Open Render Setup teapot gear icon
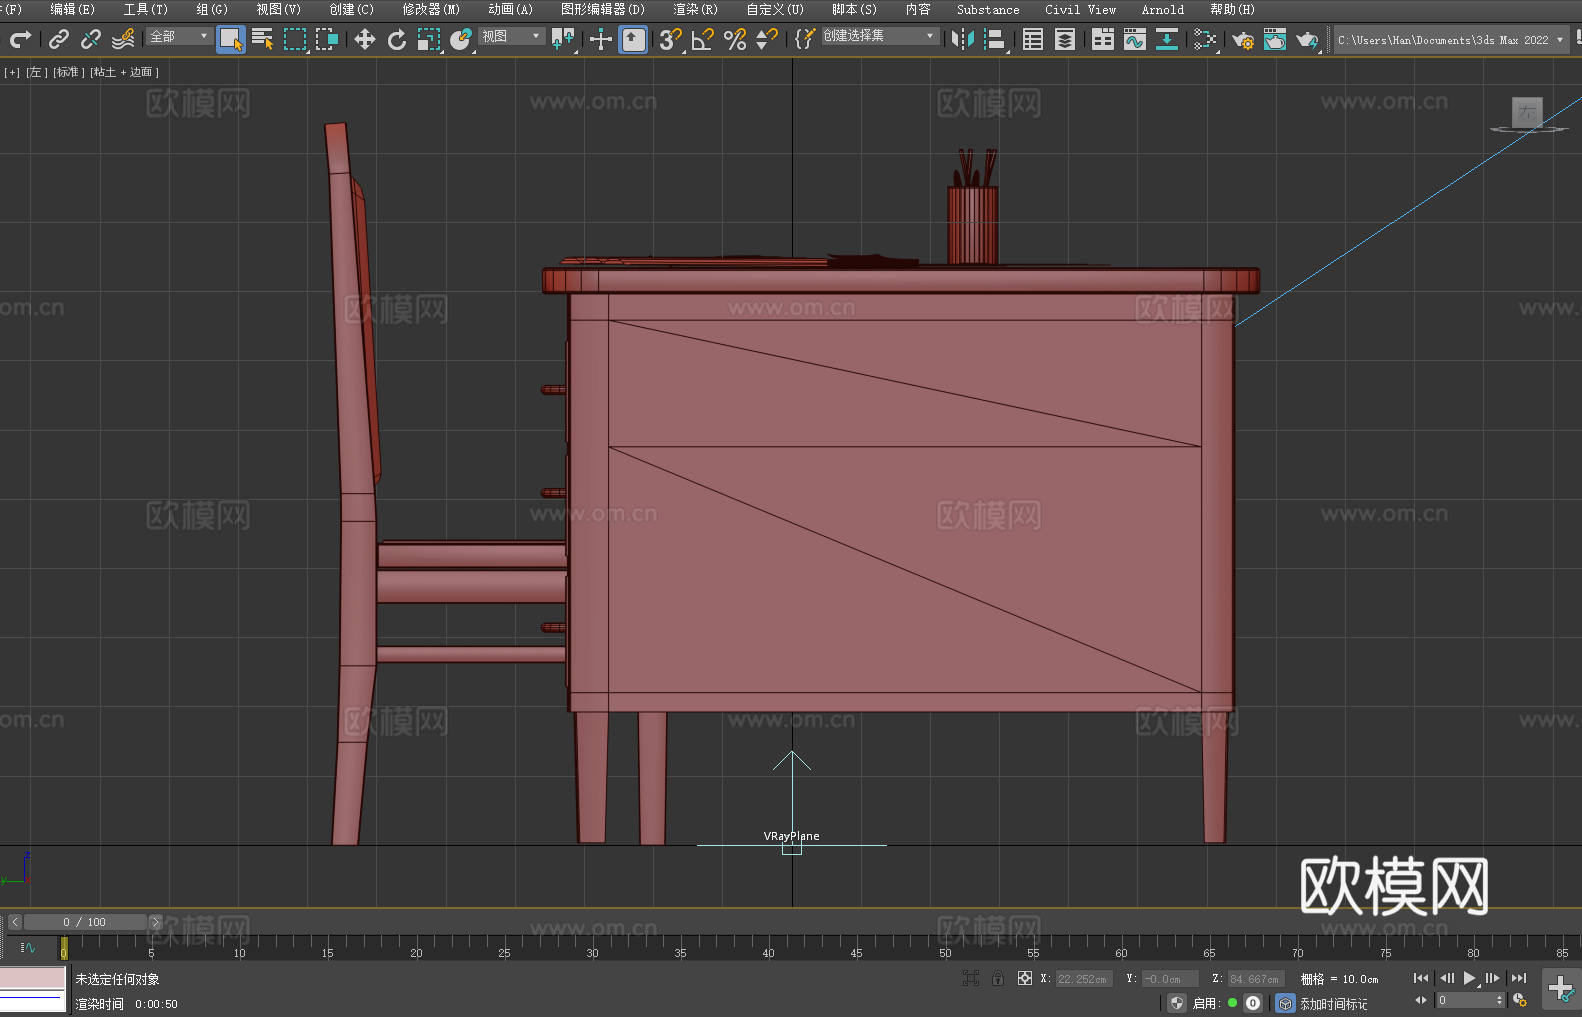The height and width of the screenshot is (1017, 1582). pos(1242,39)
